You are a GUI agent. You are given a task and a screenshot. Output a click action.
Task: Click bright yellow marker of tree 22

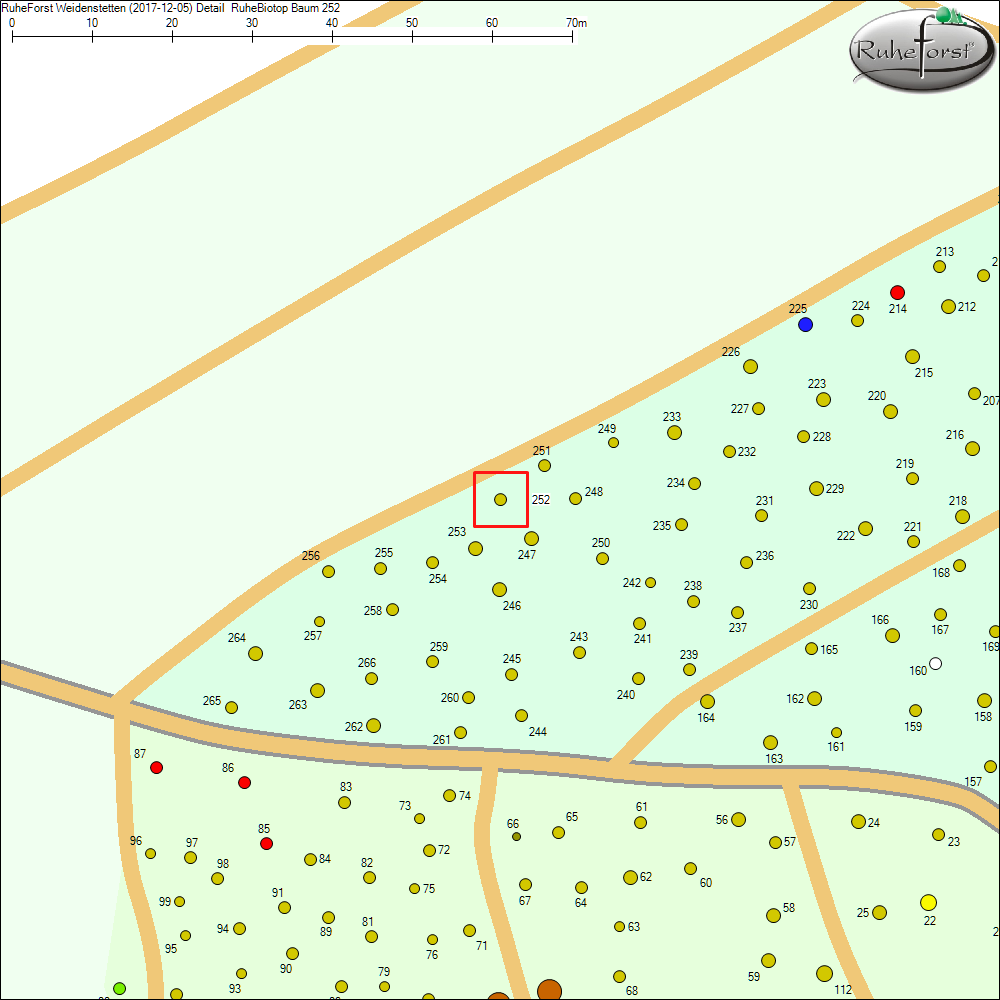pyautogui.click(x=928, y=902)
